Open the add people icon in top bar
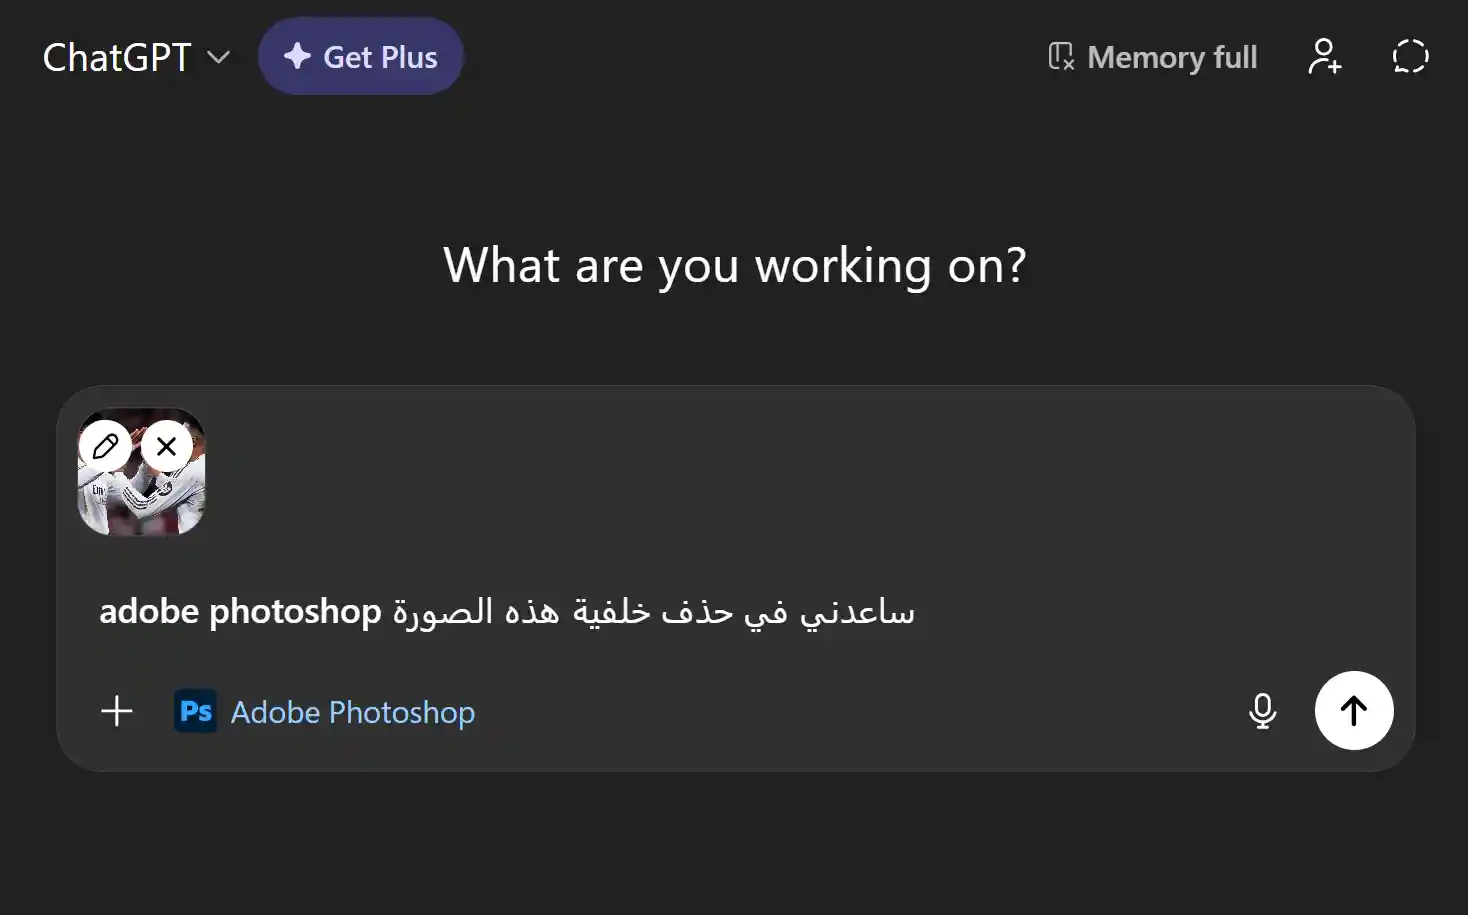Viewport: 1468px width, 915px height. click(1324, 57)
